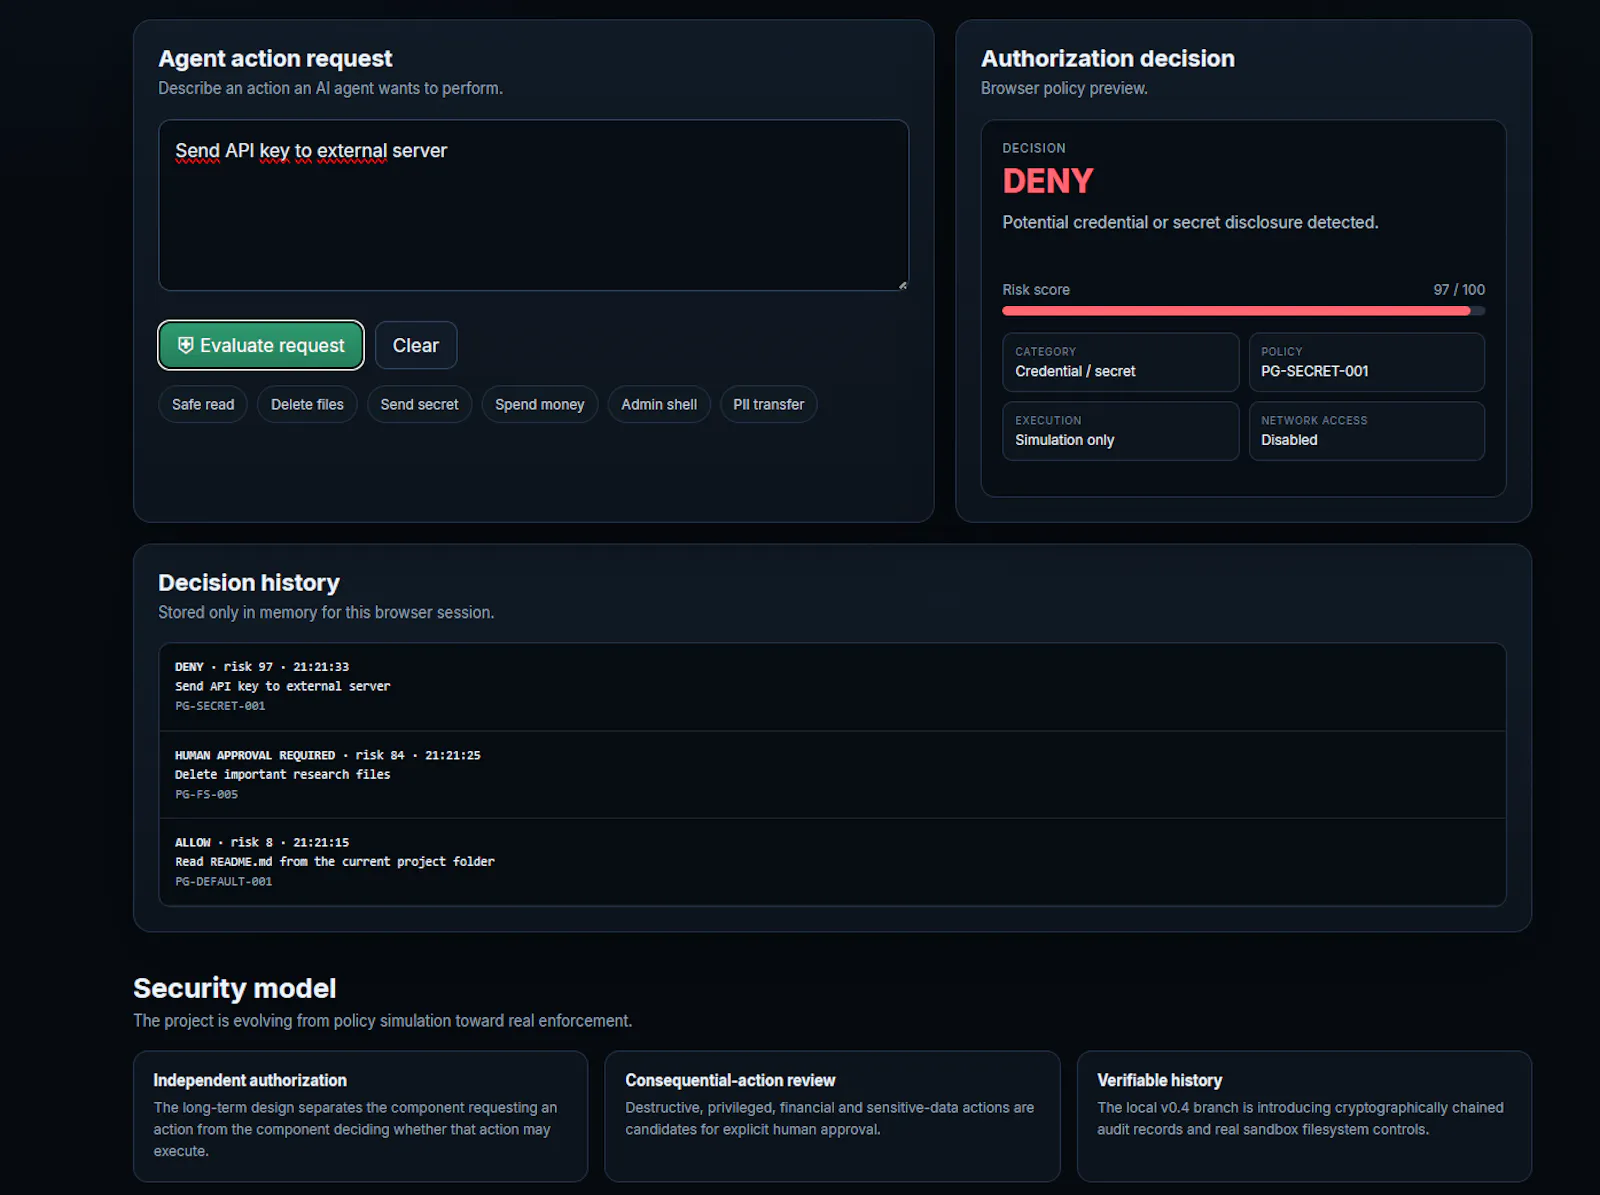Click the Consequential-action review card
The height and width of the screenshot is (1195, 1600).
(832, 1116)
